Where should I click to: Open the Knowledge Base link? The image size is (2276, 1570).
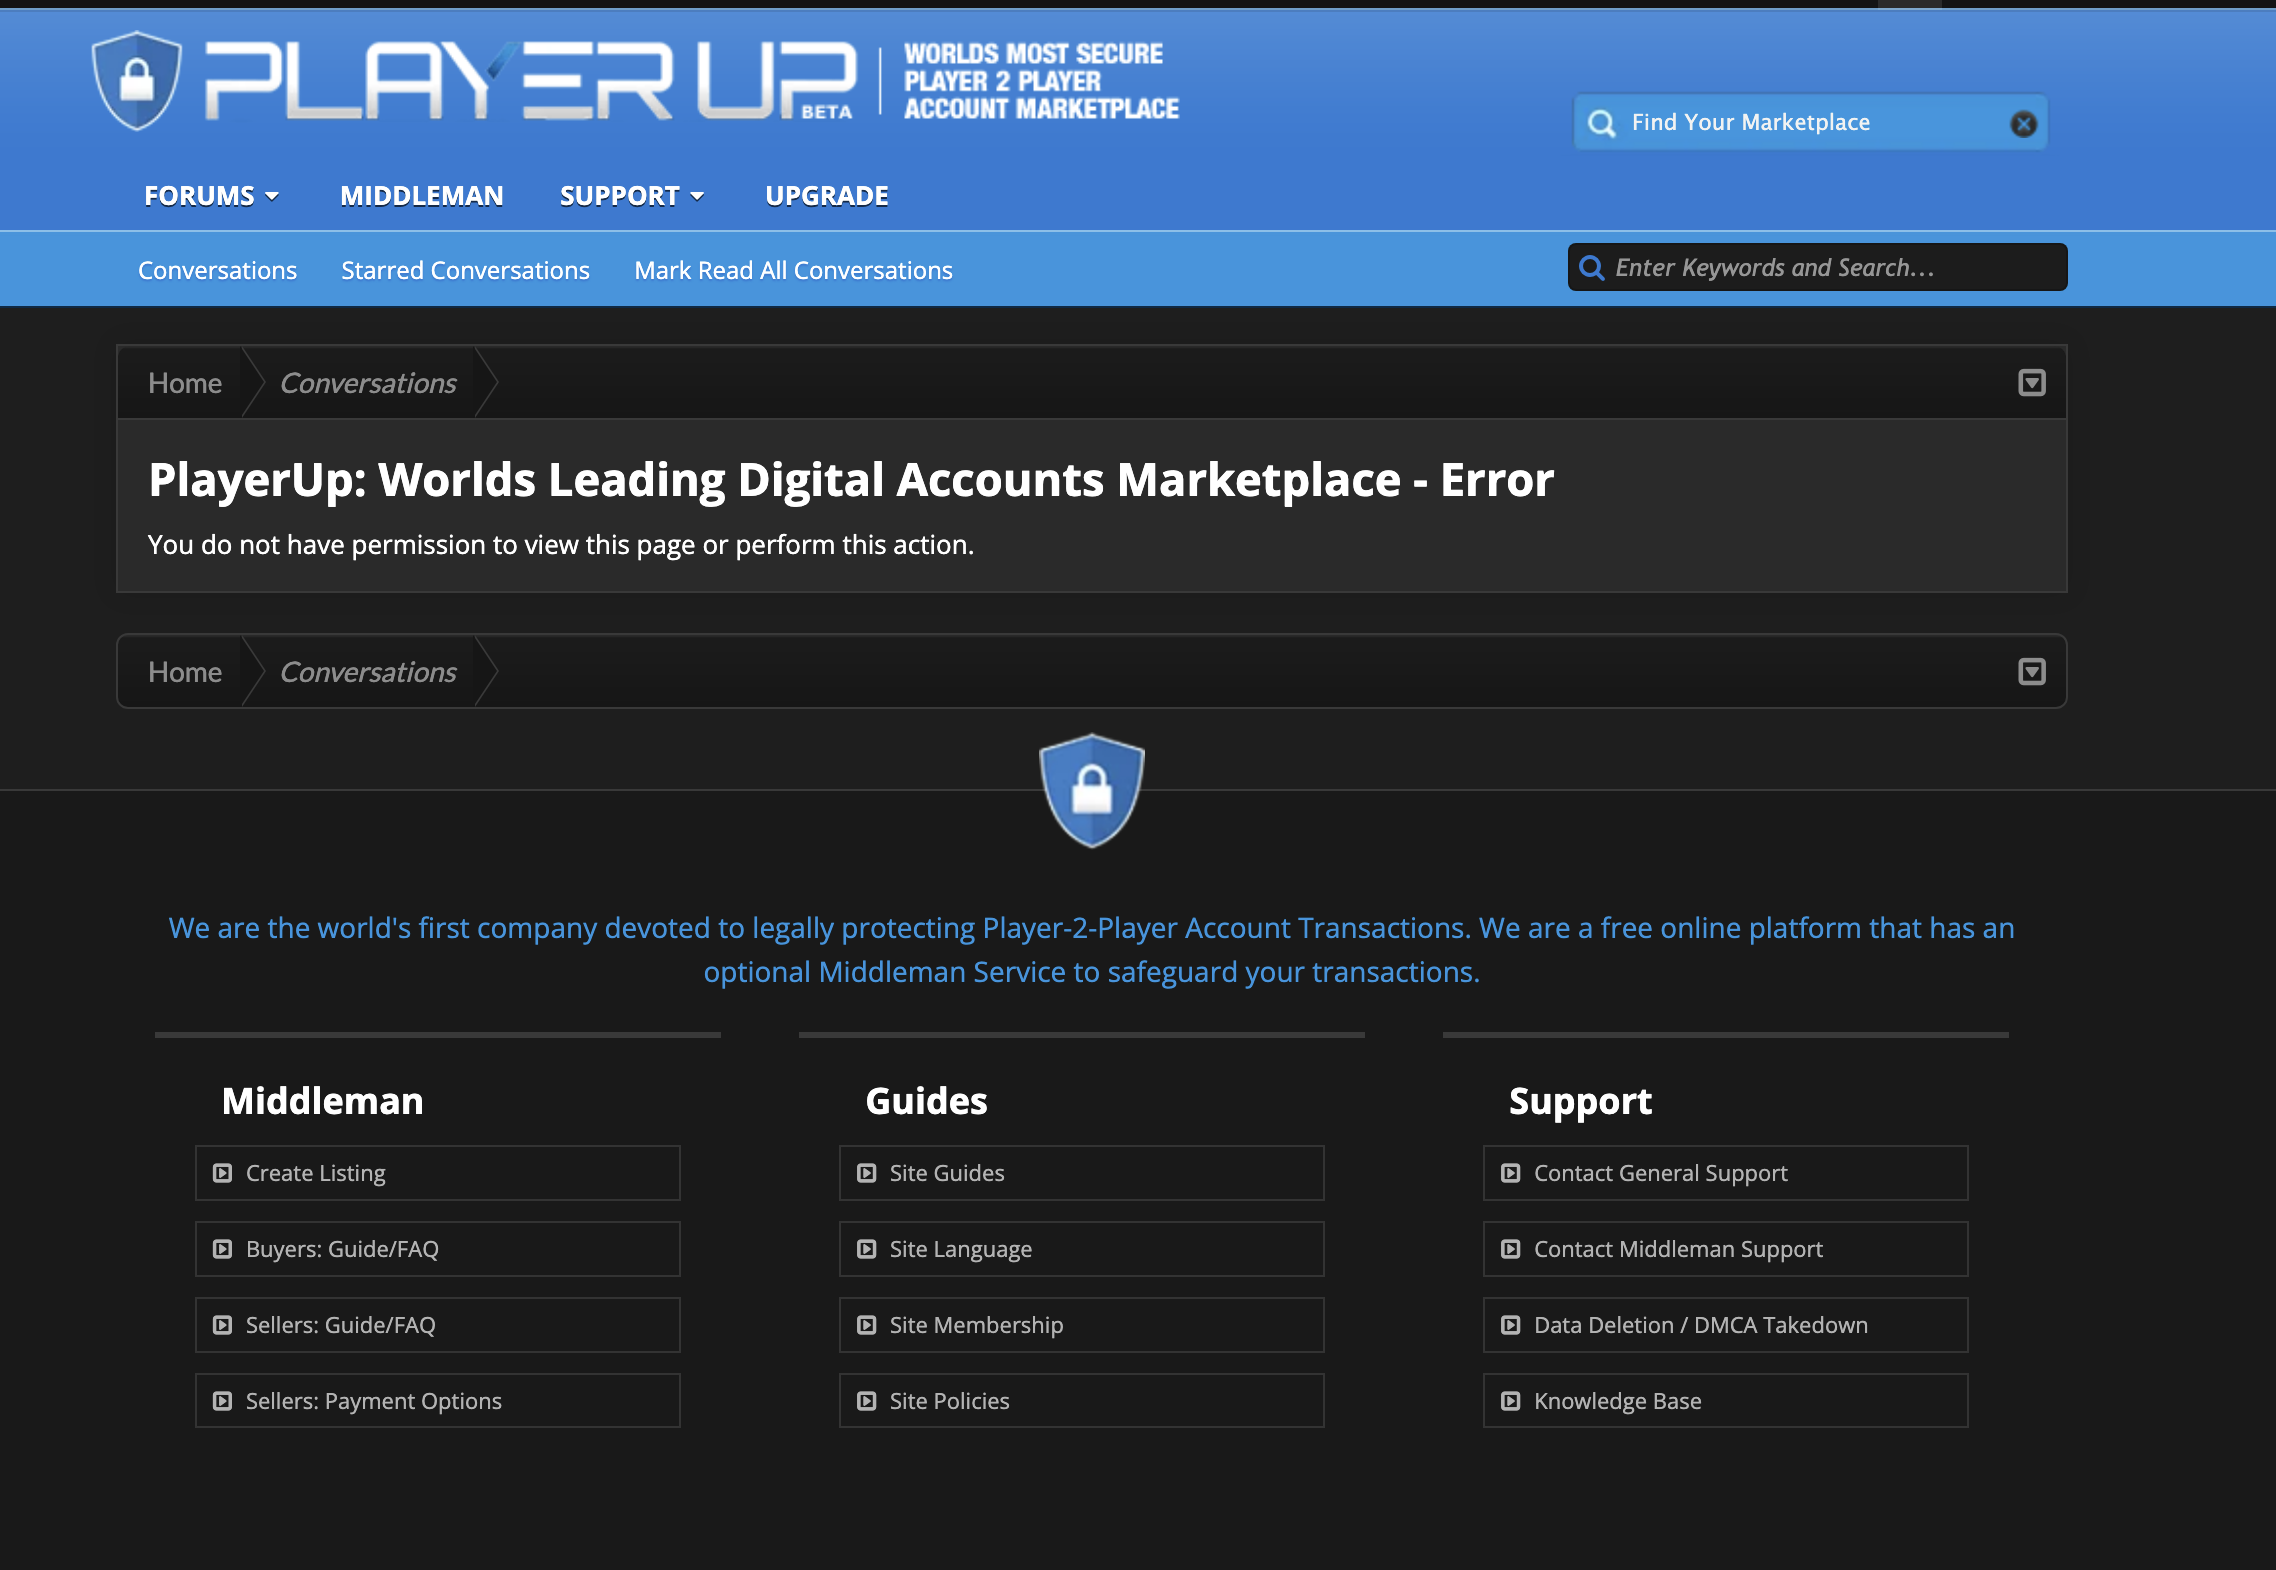[1726, 1401]
